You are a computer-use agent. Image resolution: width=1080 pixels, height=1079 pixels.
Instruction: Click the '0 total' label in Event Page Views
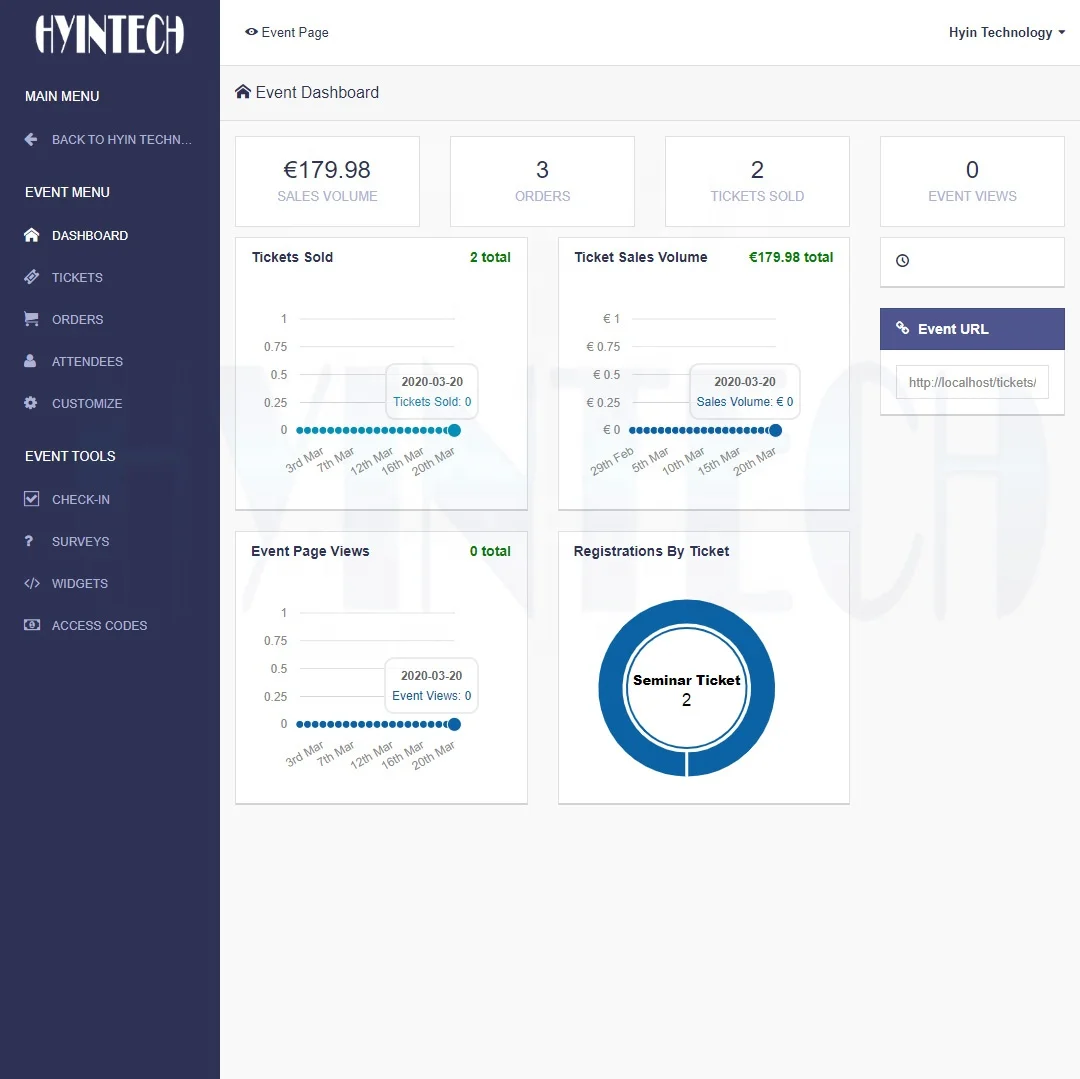[490, 551]
